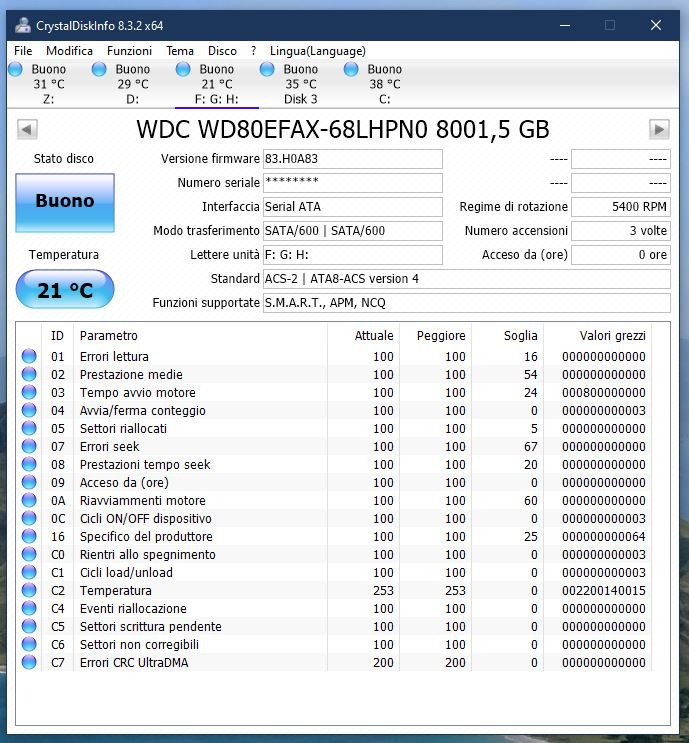
Task: Open the Modifica menu
Action: [x=69, y=51]
